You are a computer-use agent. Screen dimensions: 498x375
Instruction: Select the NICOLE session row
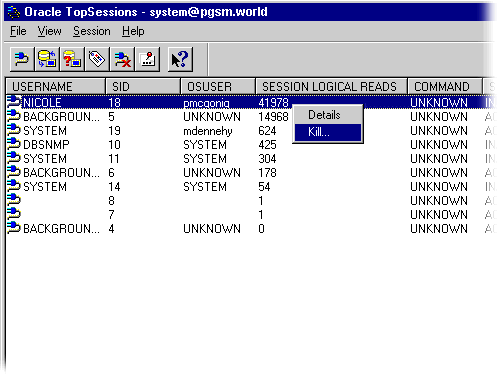[x=251, y=102]
